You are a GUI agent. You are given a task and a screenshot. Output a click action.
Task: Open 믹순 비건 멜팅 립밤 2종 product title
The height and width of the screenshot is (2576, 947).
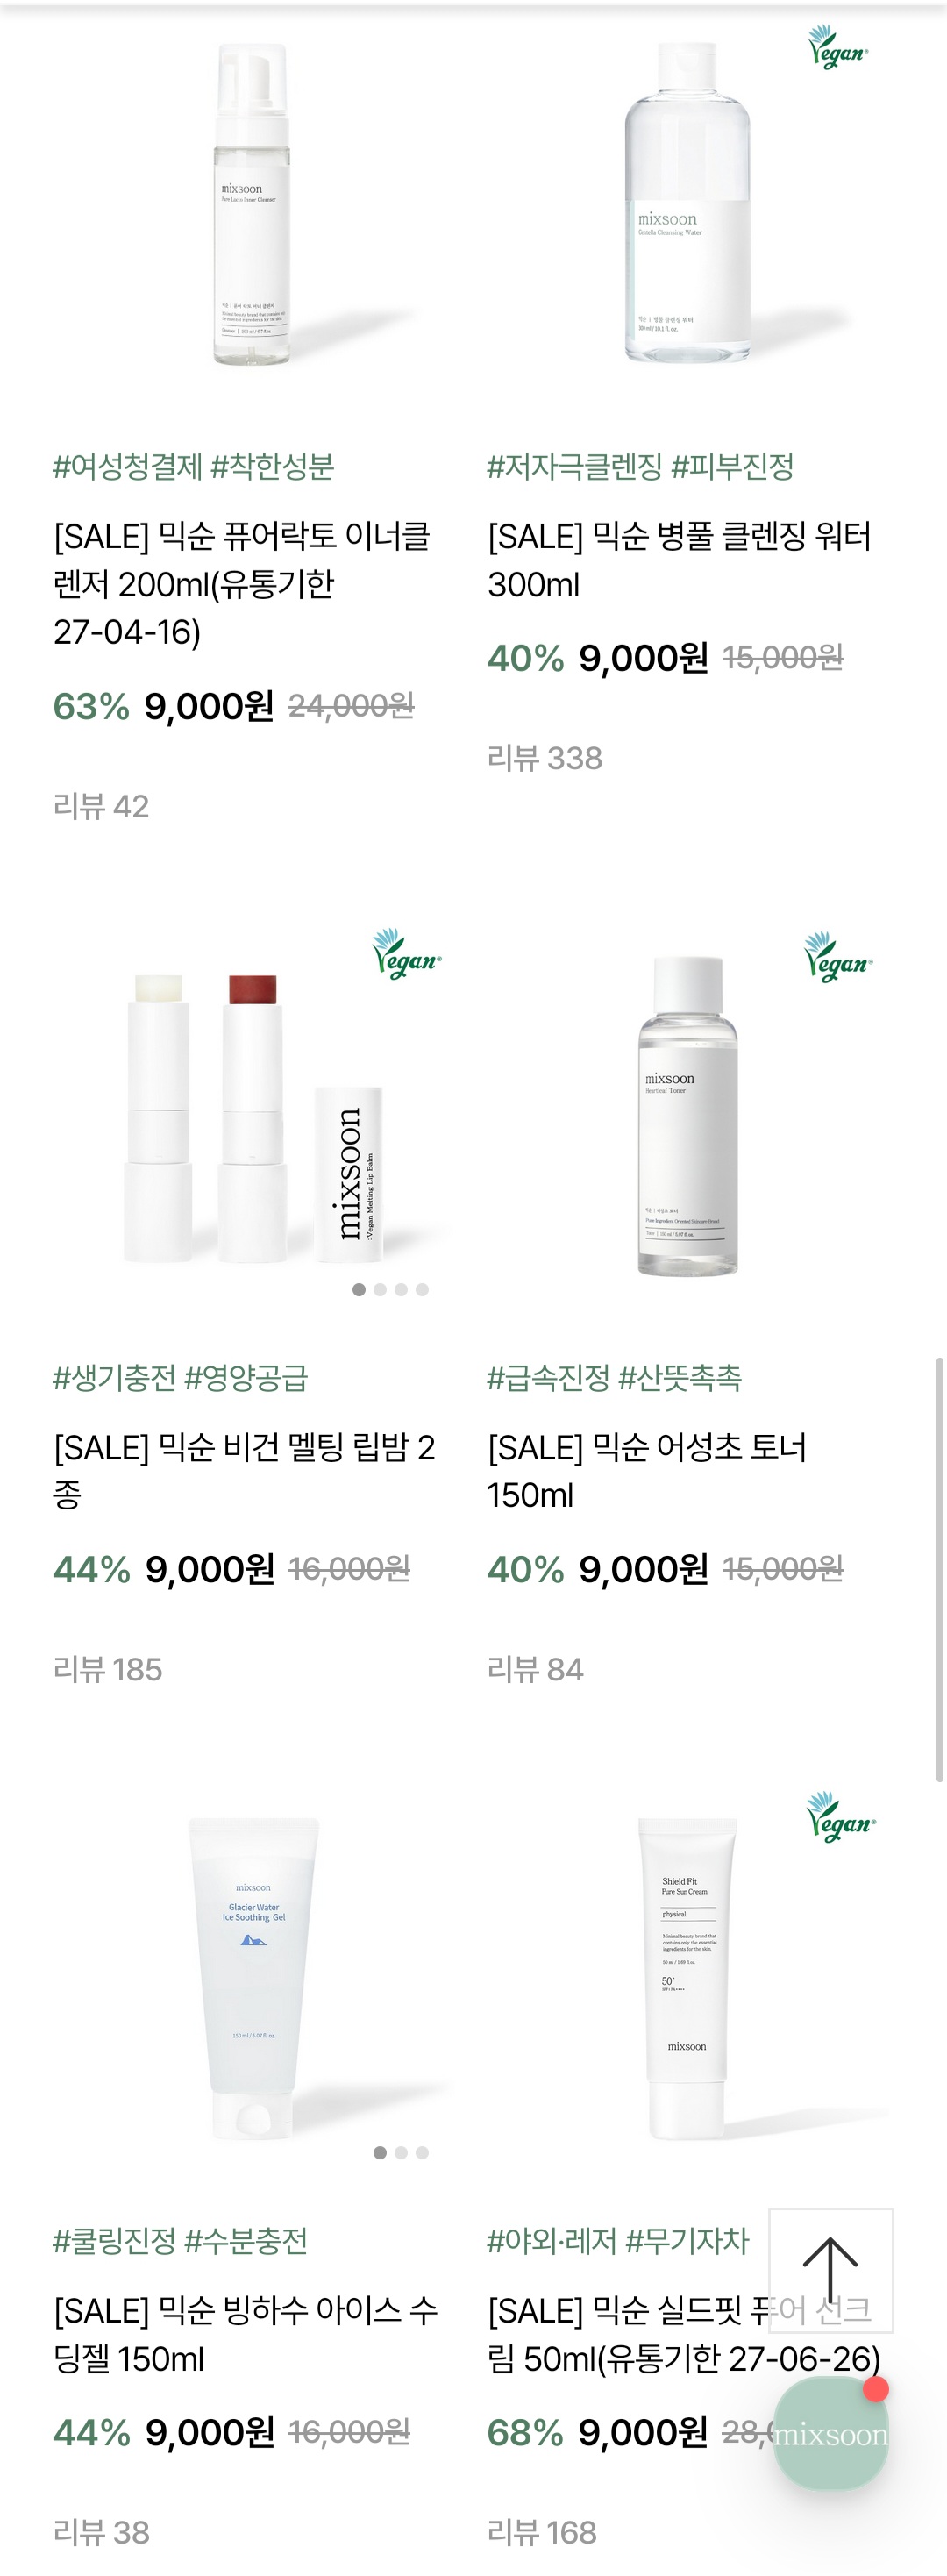tap(244, 1470)
